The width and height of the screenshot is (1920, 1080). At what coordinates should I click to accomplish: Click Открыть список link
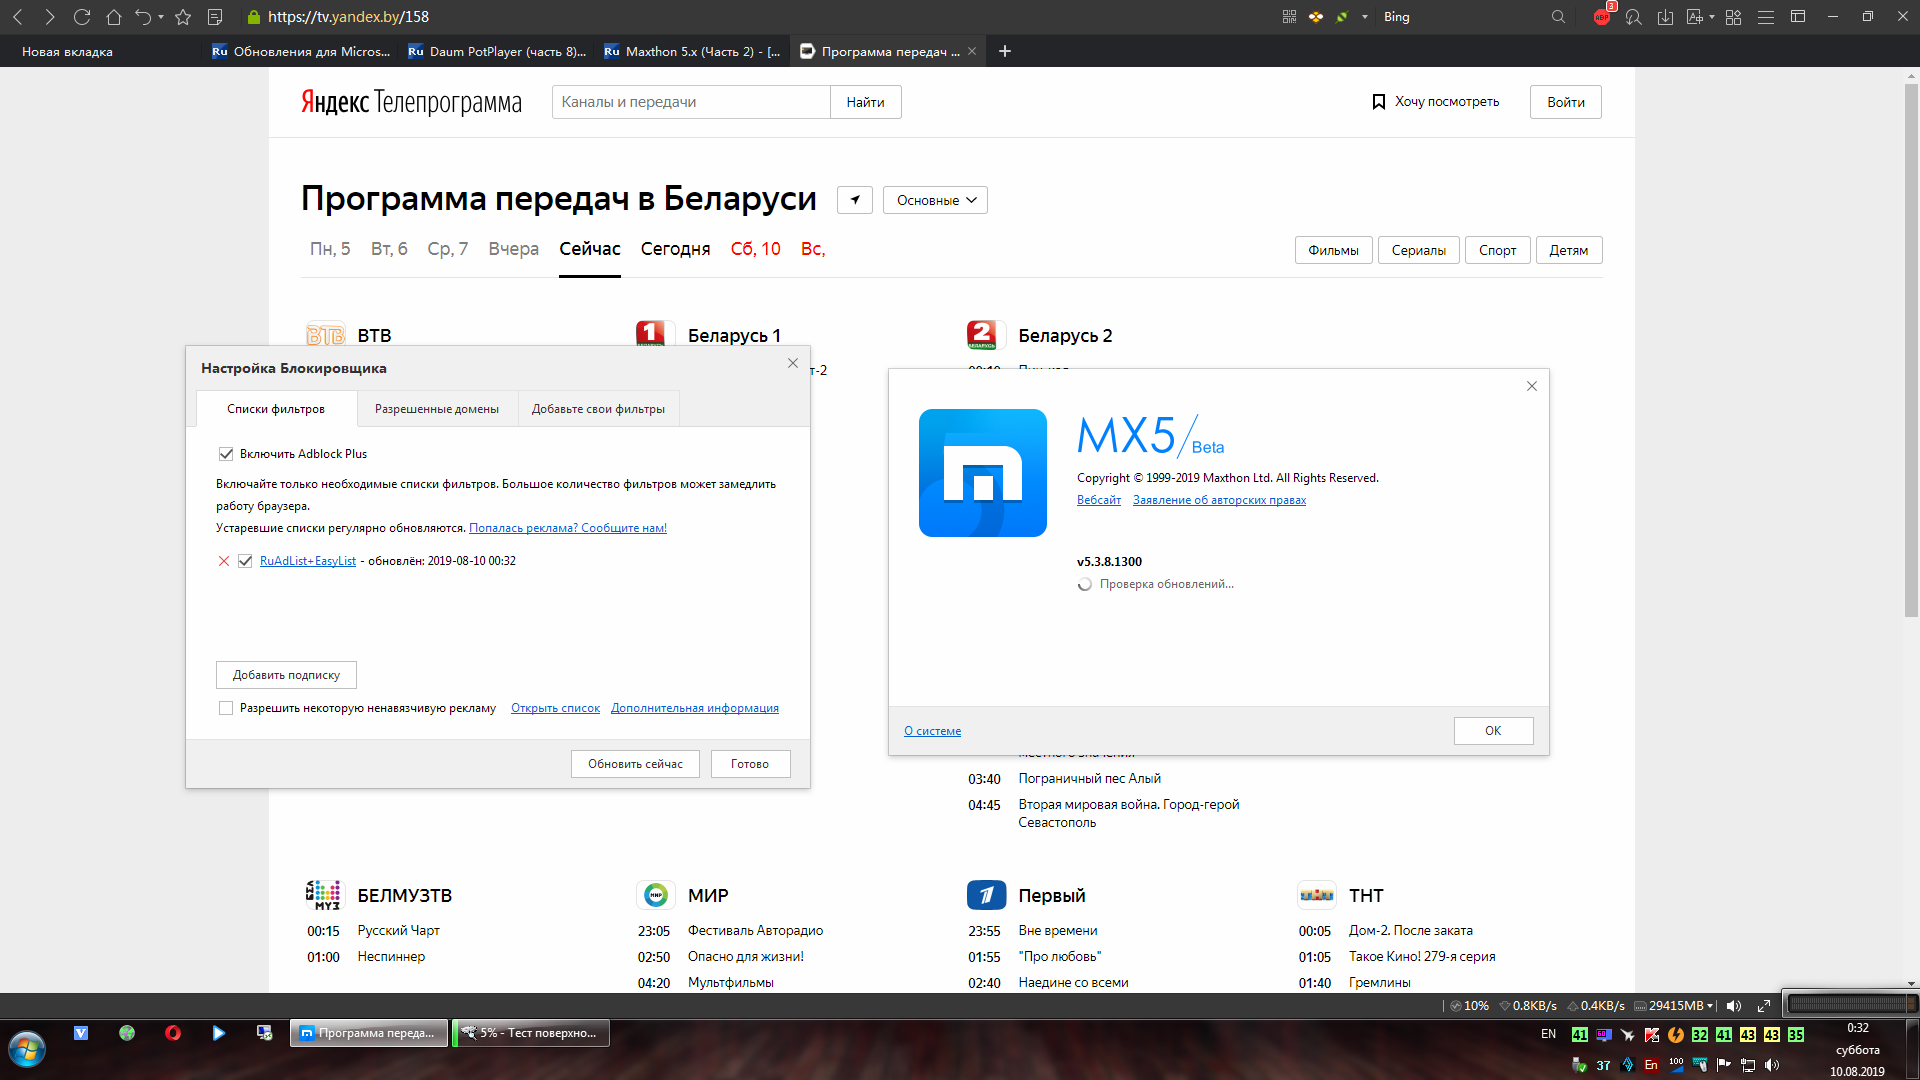(555, 708)
